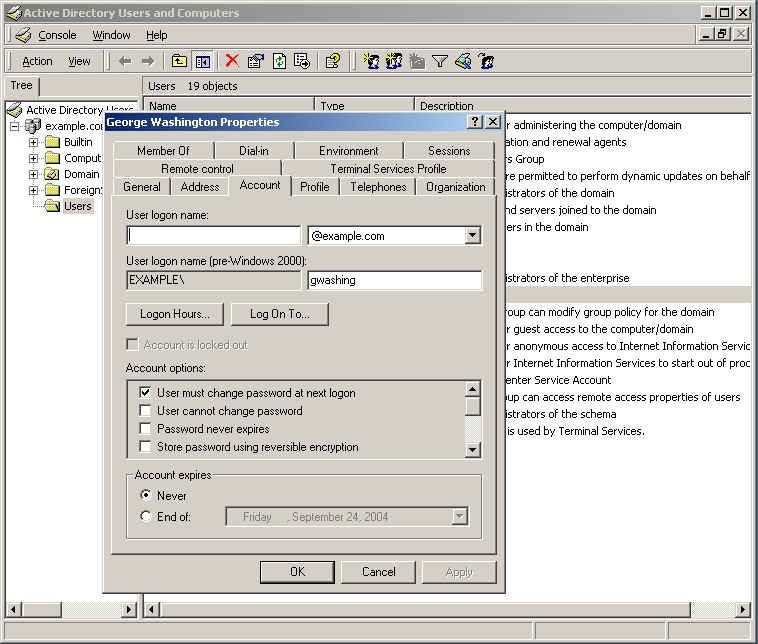Click the empty User logon name field

(214, 235)
